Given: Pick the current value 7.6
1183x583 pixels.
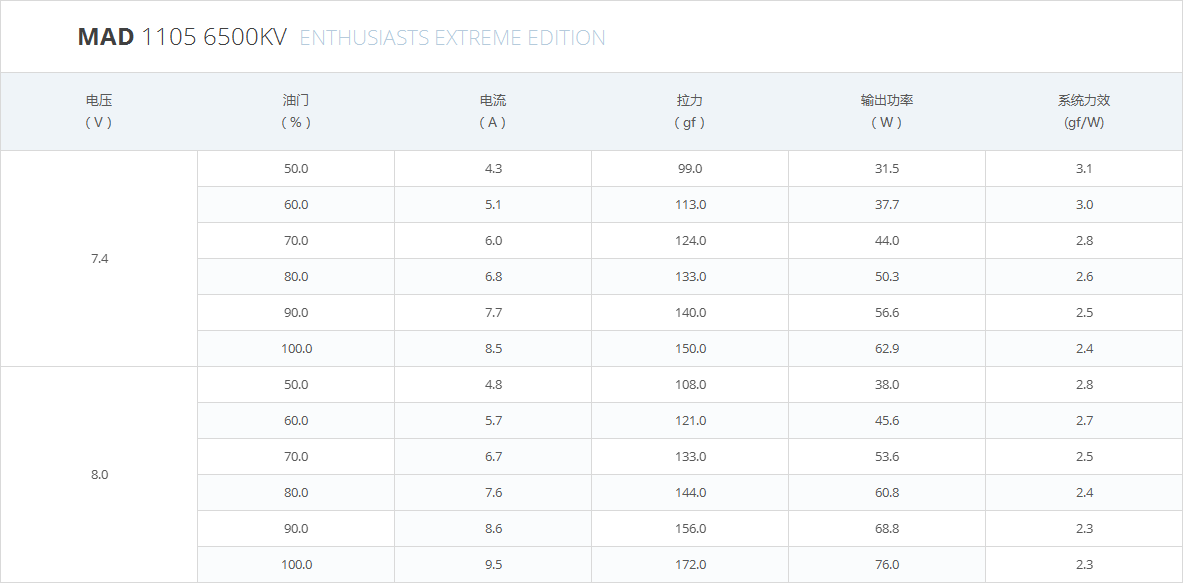Looking at the screenshot, I should 493,492.
